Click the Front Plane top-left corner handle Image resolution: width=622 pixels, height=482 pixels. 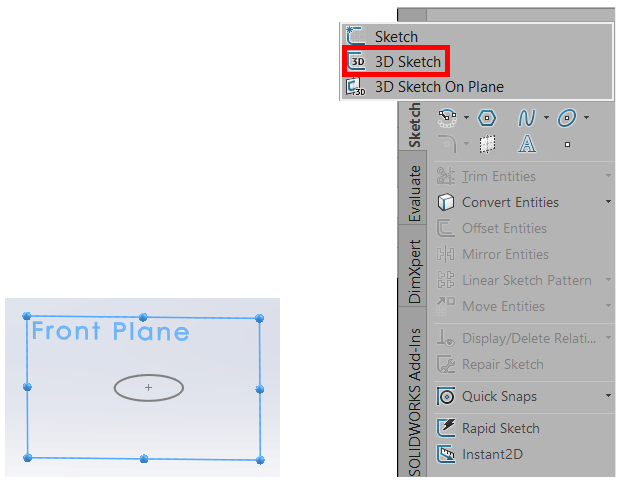27,316
